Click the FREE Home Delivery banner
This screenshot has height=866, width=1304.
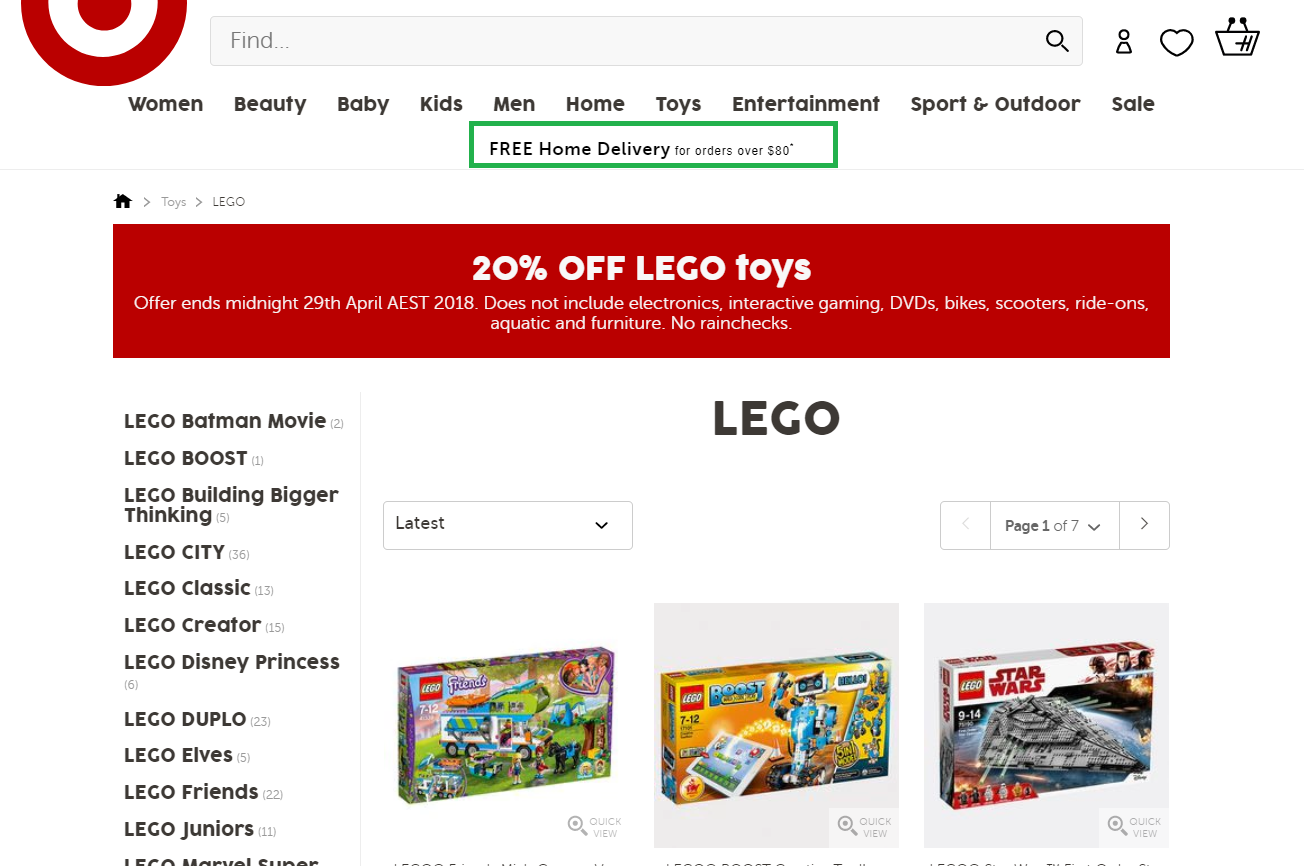653,146
